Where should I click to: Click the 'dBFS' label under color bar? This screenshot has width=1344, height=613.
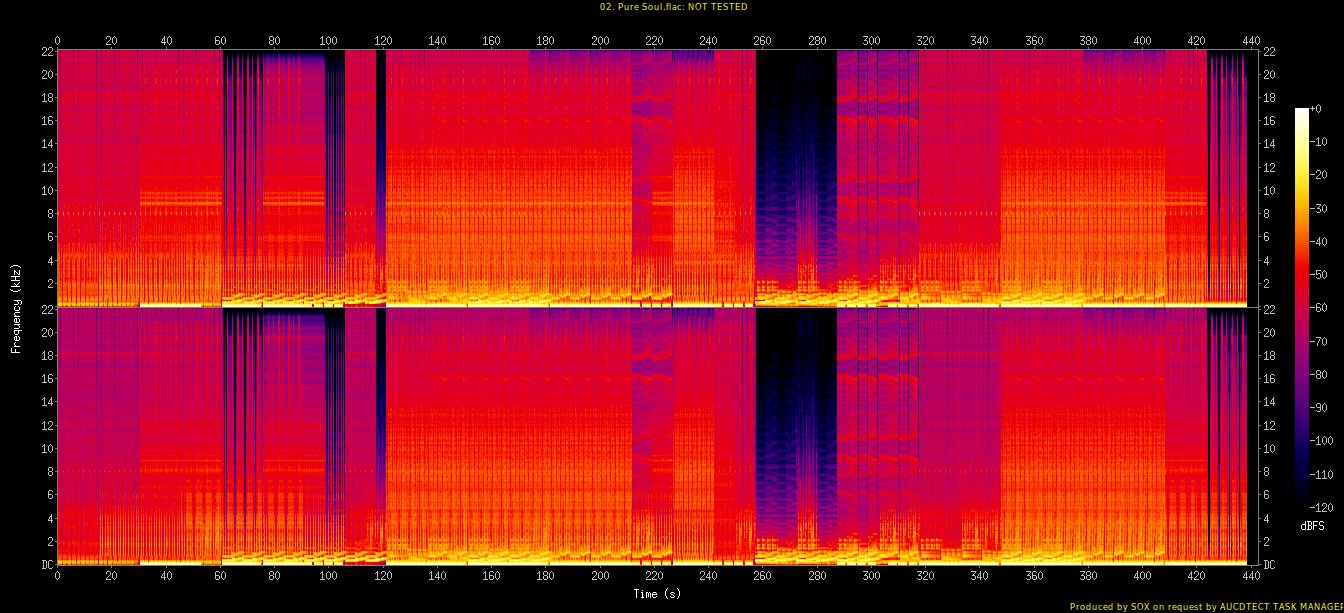point(1312,526)
